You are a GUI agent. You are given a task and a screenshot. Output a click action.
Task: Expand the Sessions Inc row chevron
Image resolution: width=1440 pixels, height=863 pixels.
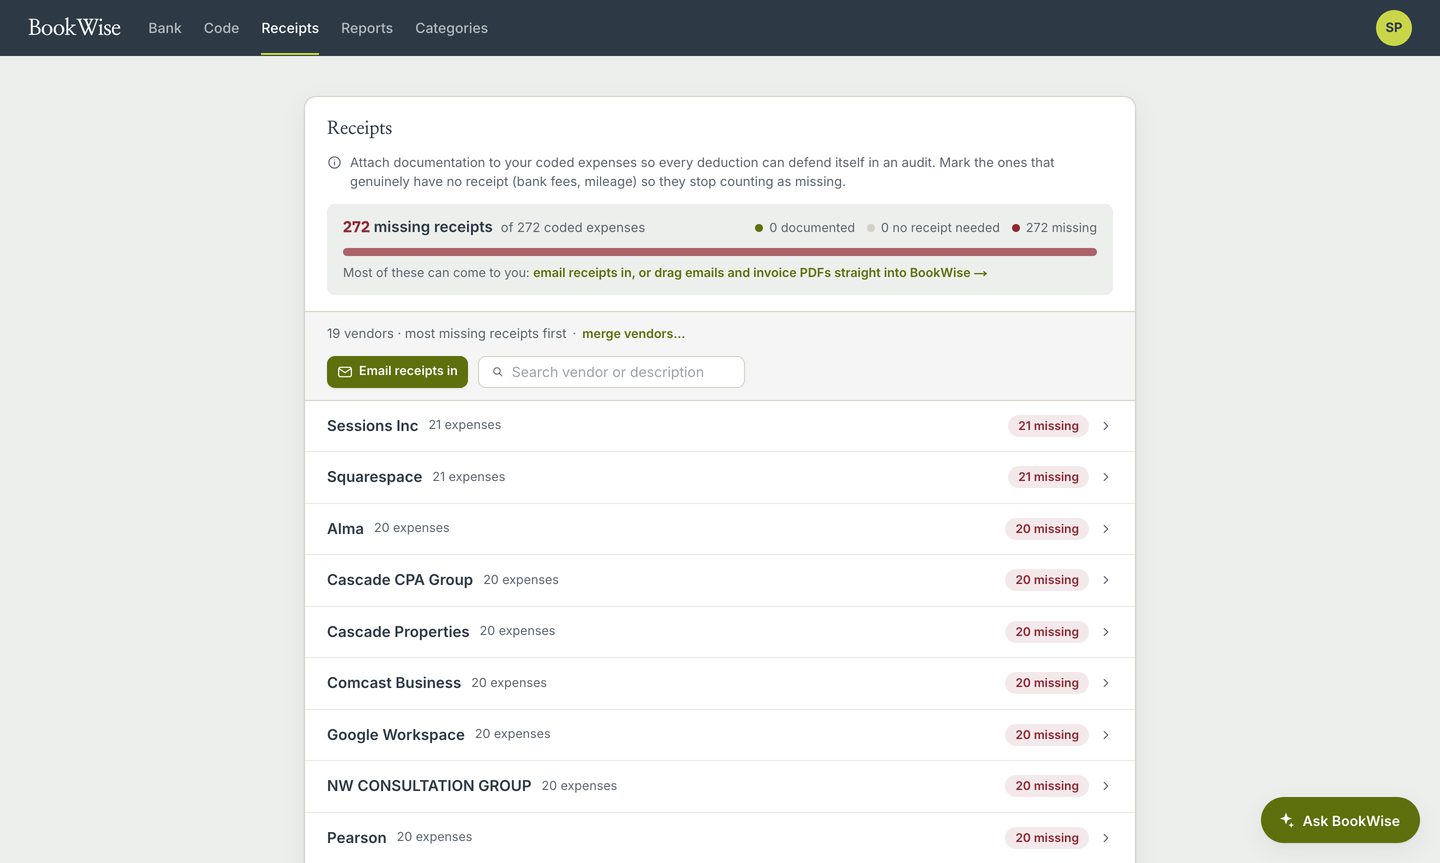click(1106, 426)
